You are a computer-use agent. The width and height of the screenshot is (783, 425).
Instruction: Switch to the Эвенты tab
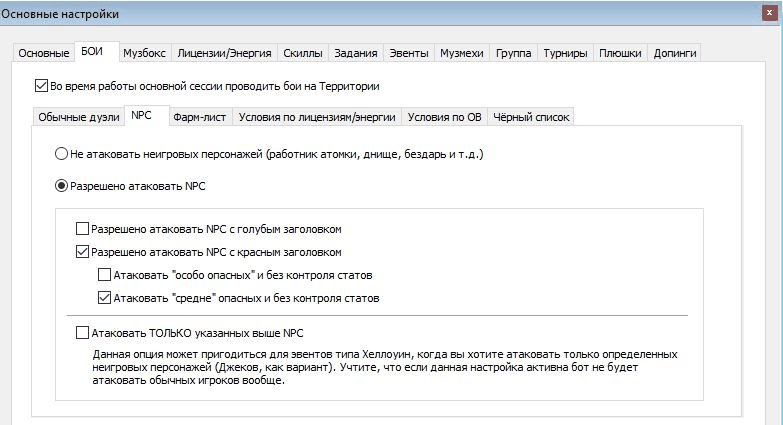tap(408, 53)
